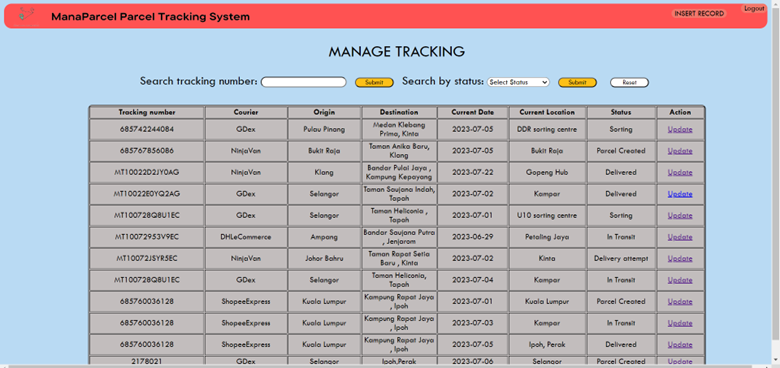Image resolution: width=780 pixels, height=368 pixels.
Task: Submit the search by status
Action: pos(577,83)
